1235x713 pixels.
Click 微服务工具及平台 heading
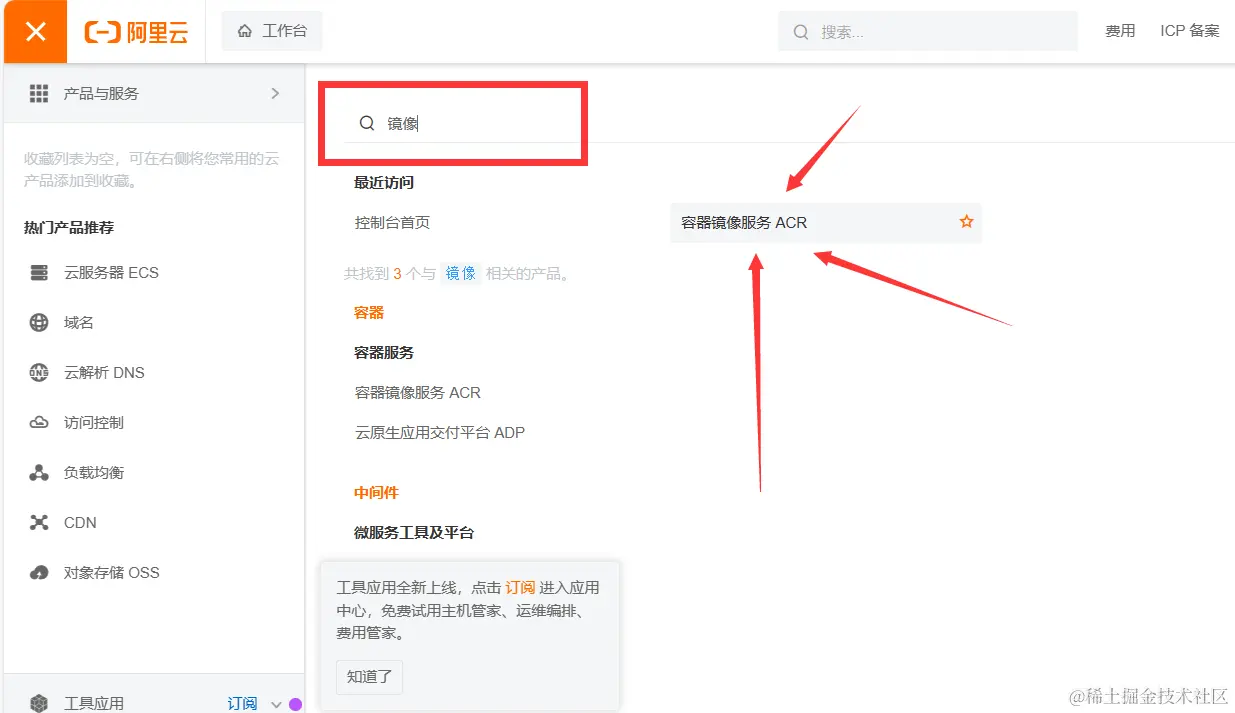414,532
